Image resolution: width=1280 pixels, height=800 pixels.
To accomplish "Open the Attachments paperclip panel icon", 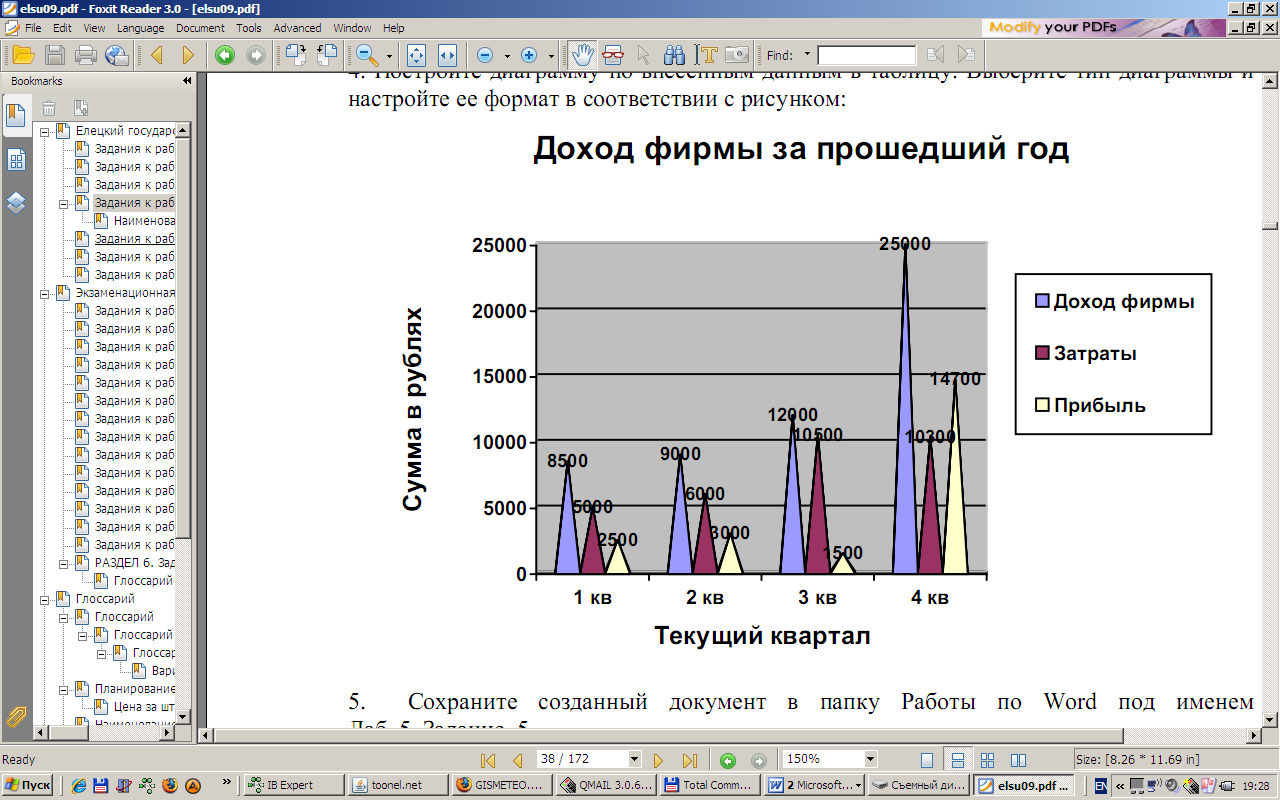I will pyautogui.click(x=17, y=716).
